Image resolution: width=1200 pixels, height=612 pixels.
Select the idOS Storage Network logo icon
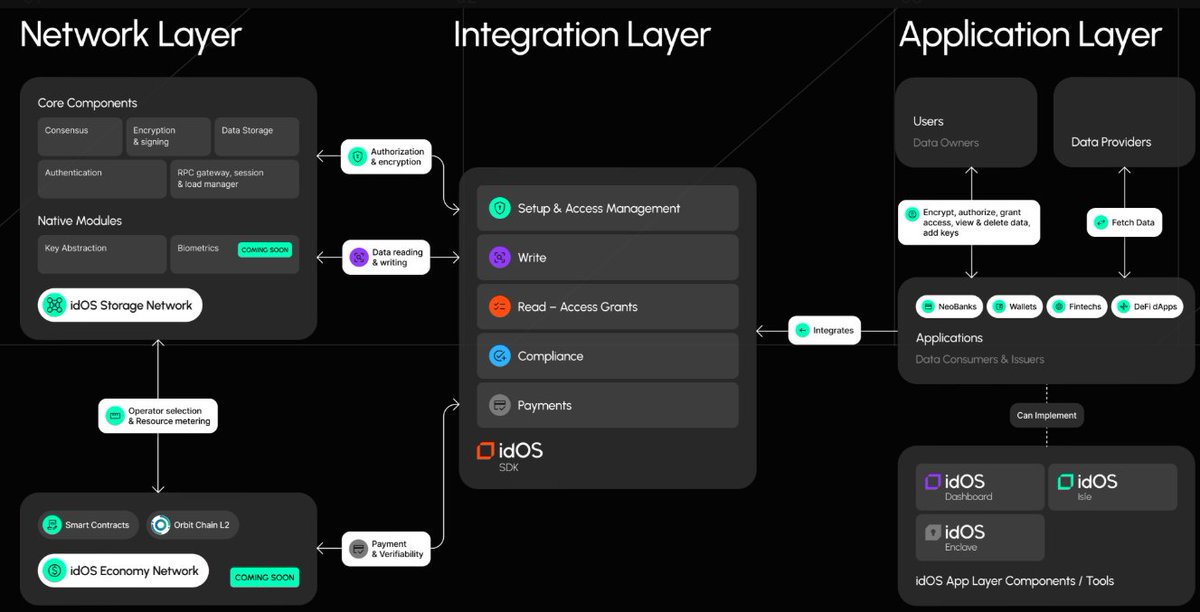(54, 304)
